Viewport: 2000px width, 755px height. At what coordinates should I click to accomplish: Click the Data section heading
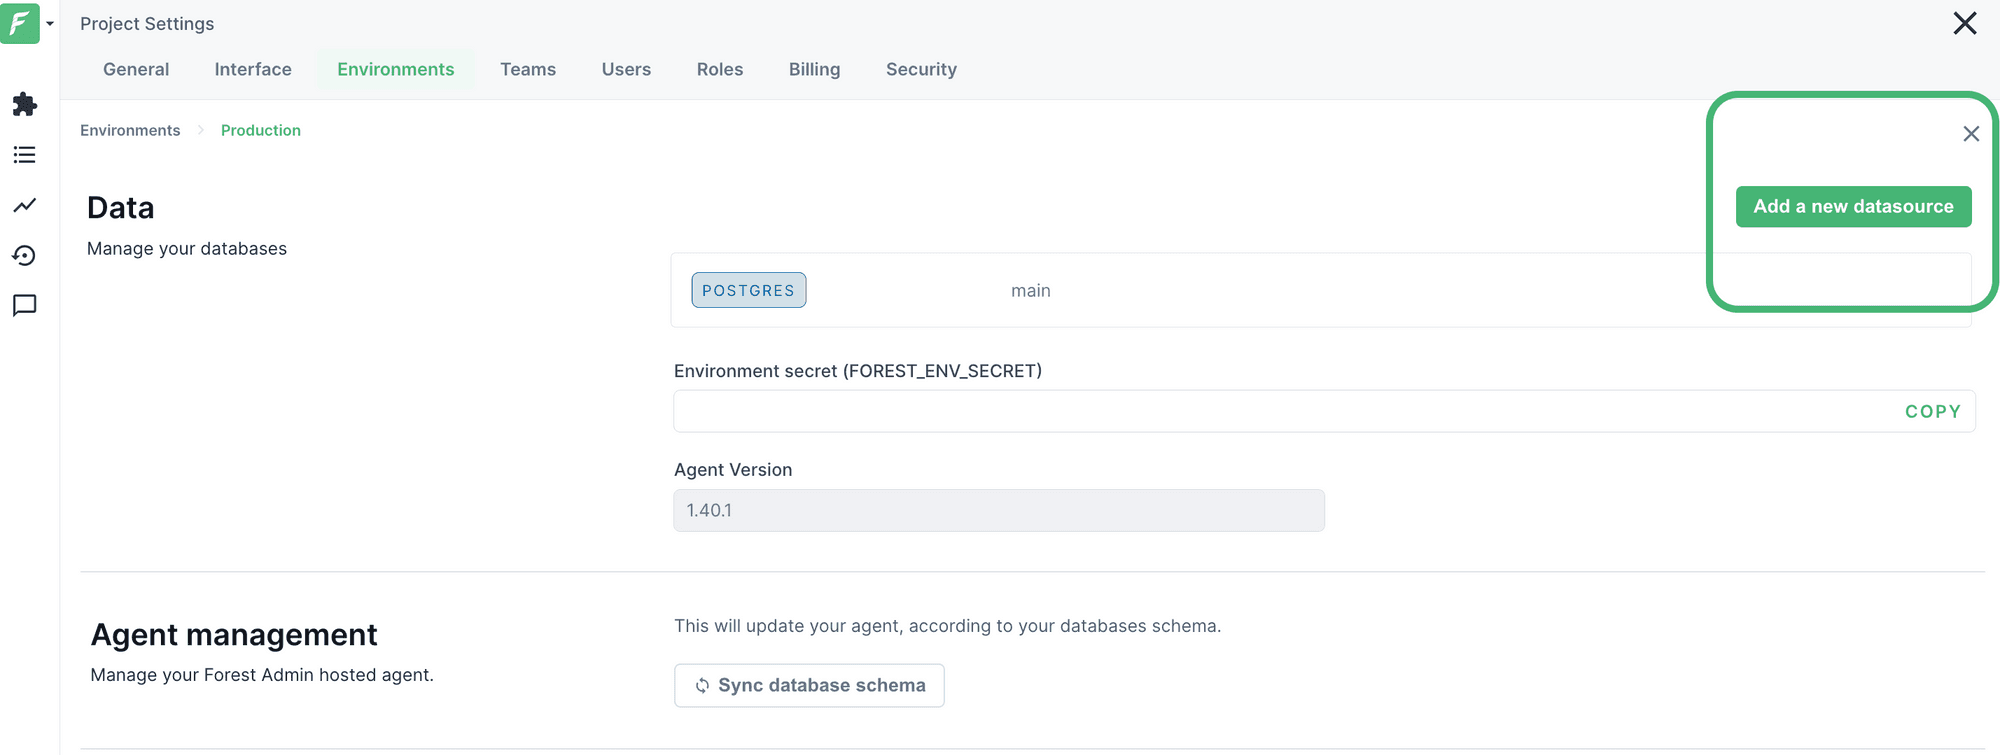pos(121,207)
